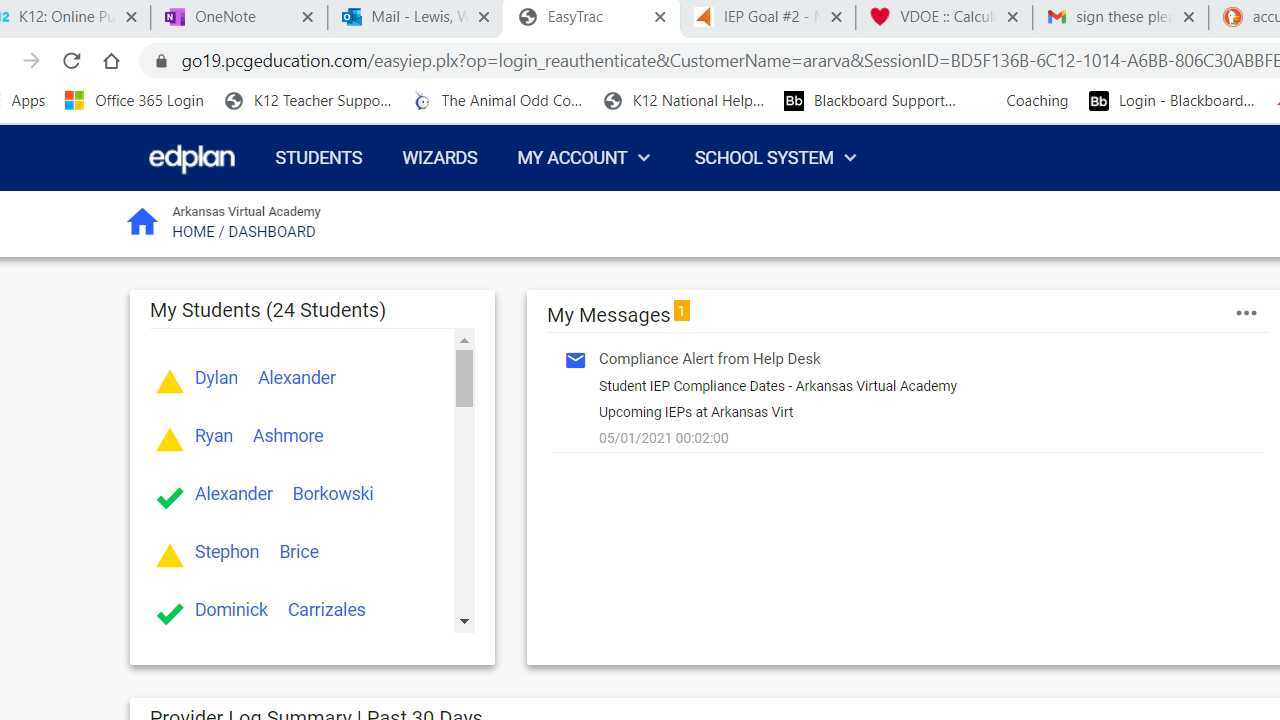Viewport: 1280px width, 720px height.
Task: Open the Compliance Alert from Help Desk message
Action: pos(709,358)
